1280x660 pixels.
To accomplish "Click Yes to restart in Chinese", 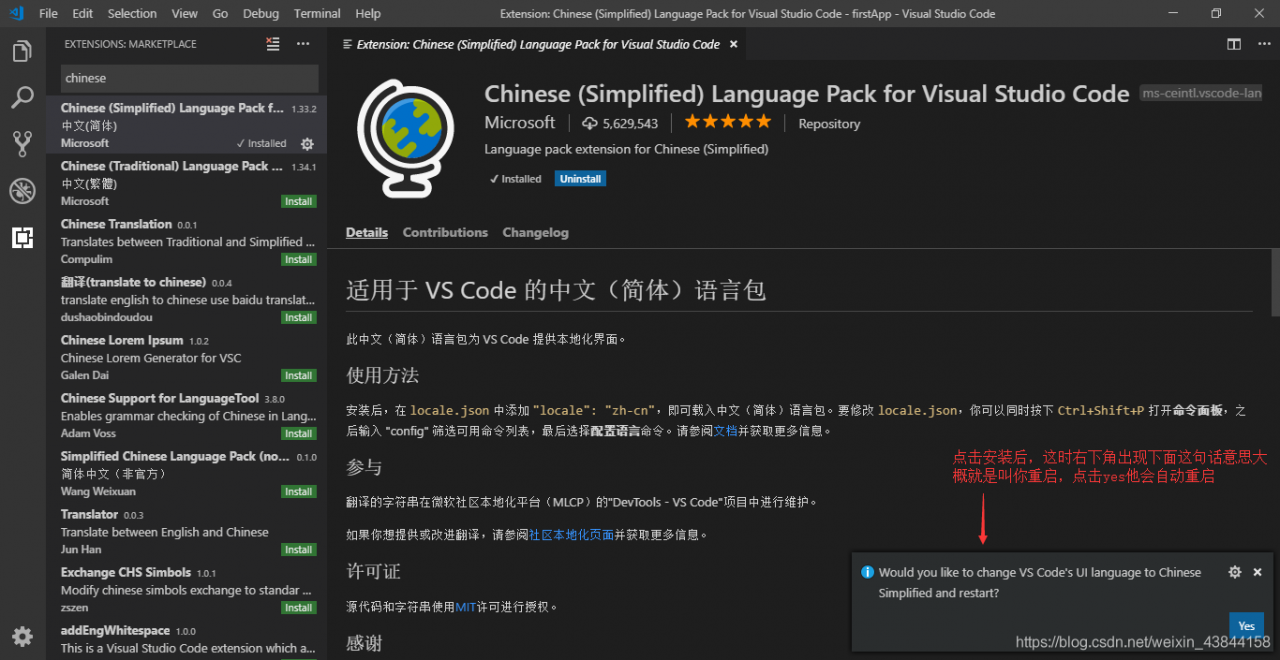I will pos(1246,626).
